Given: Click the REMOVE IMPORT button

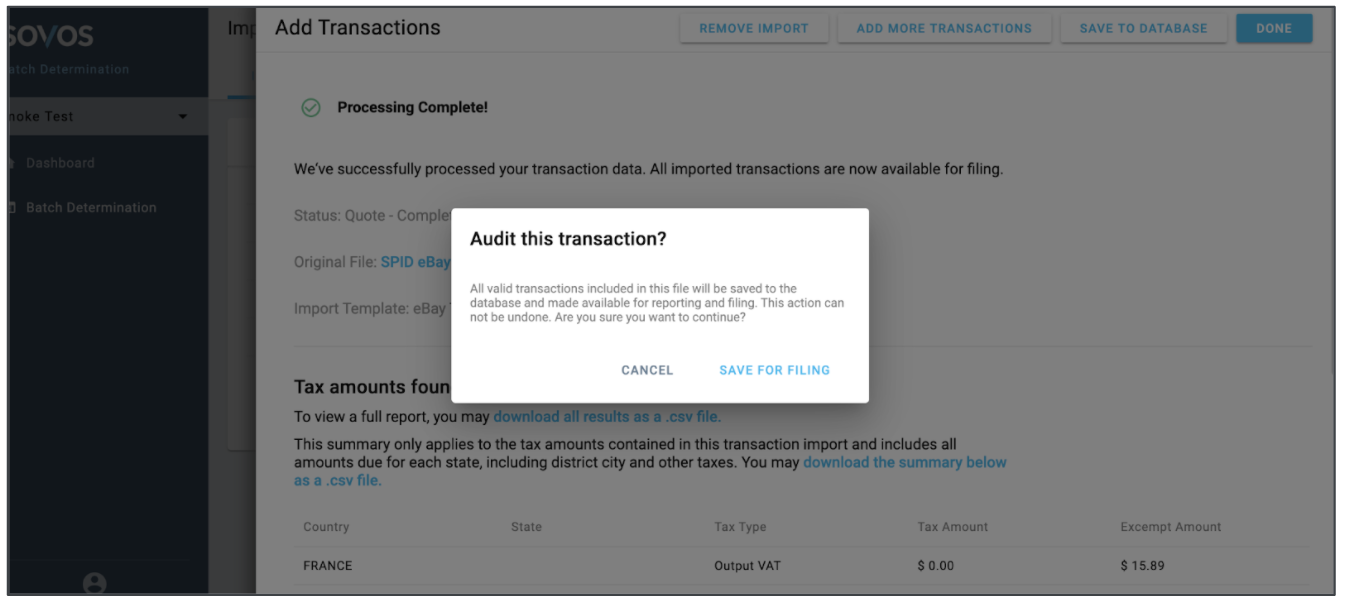Looking at the screenshot, I should 753,29.
